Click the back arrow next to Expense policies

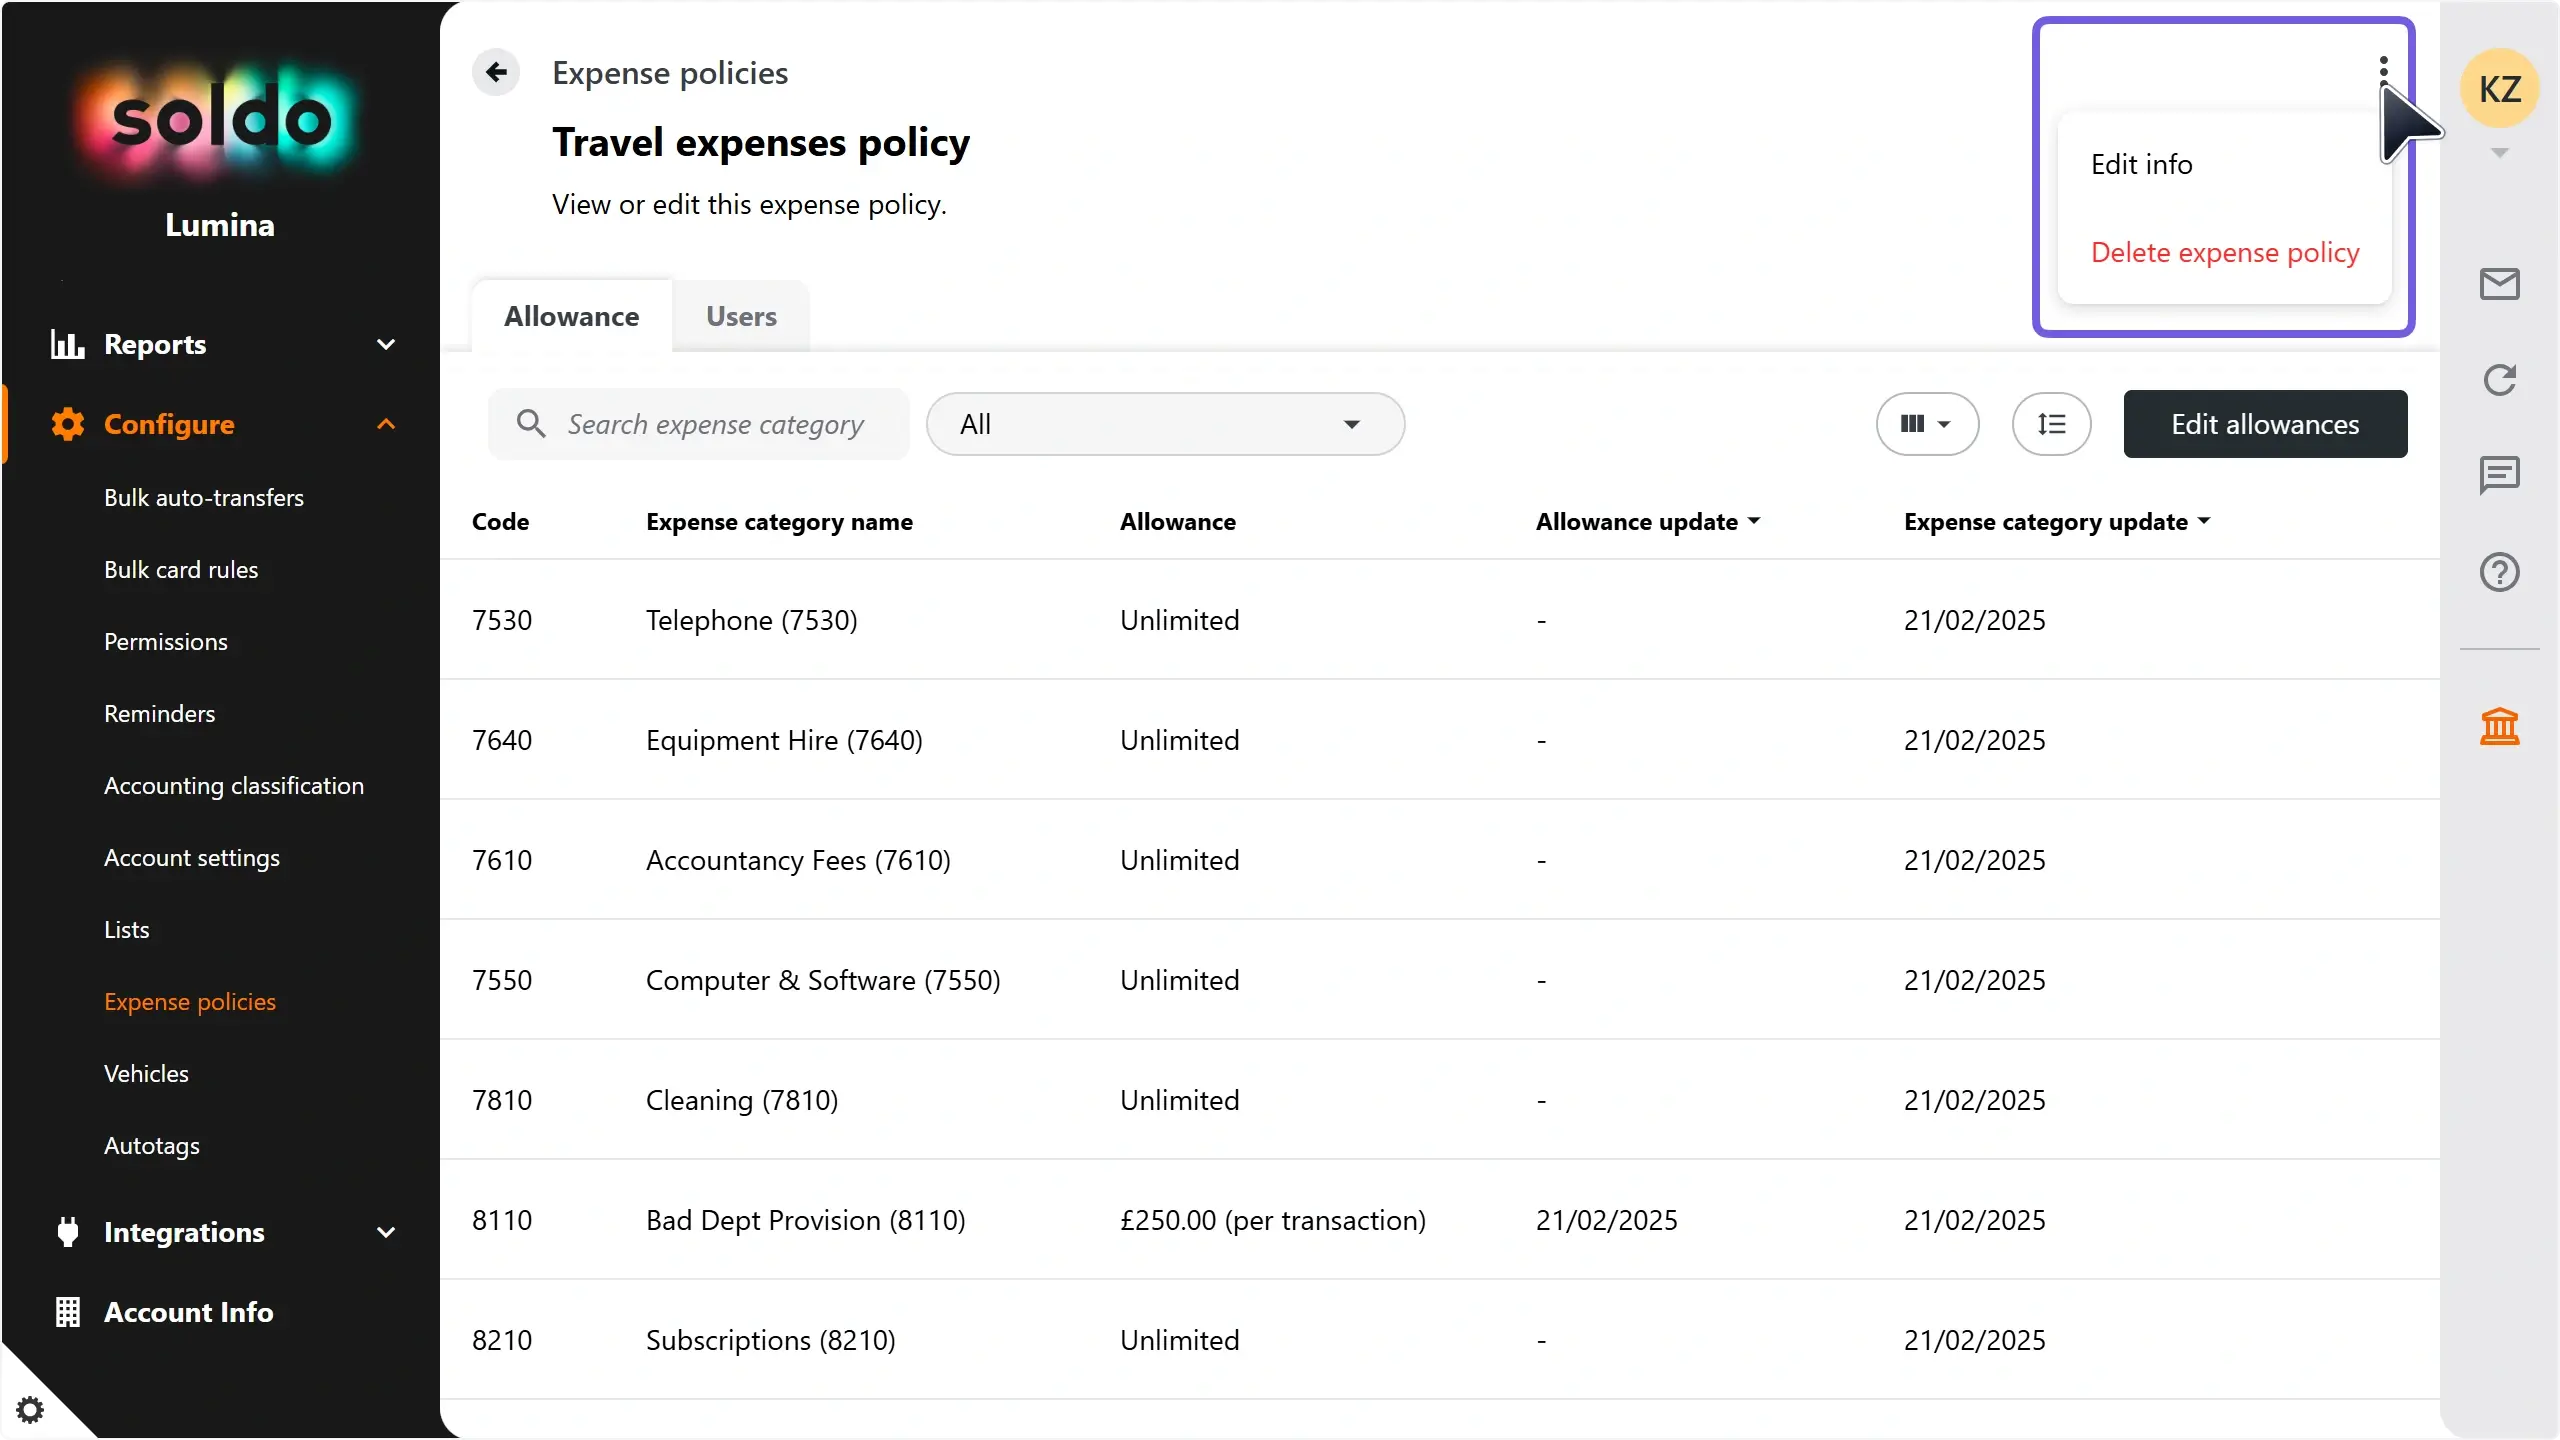pyautogui.click(x=496, y=72)
